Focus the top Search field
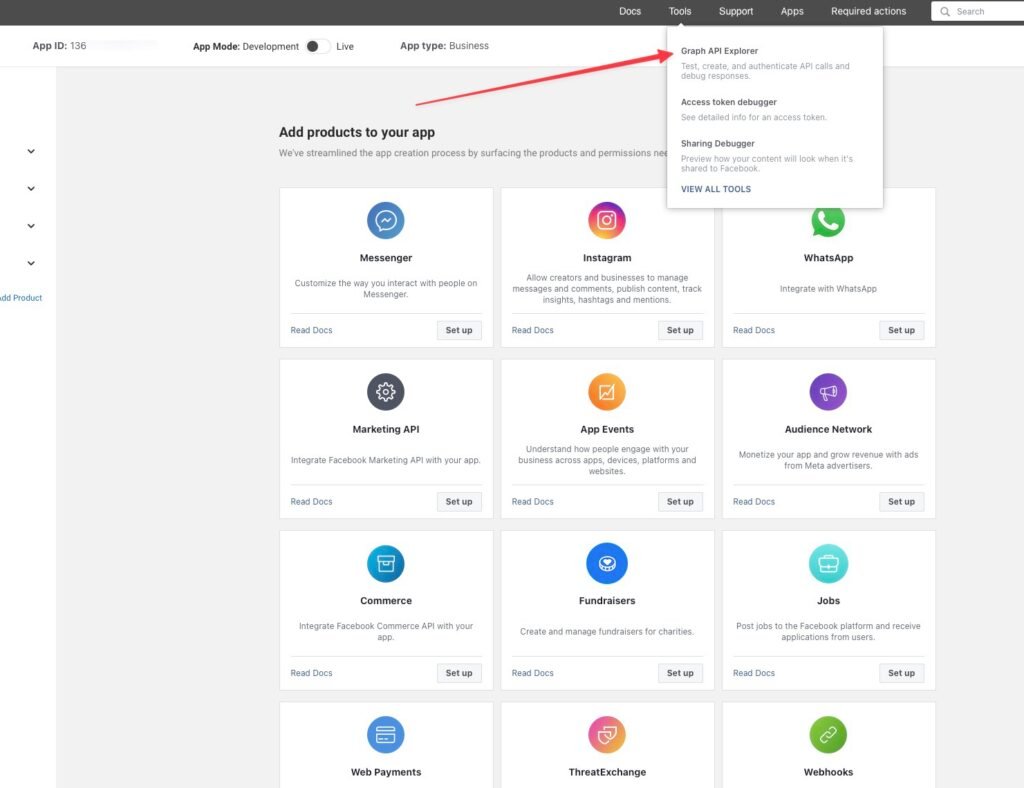 978,11
